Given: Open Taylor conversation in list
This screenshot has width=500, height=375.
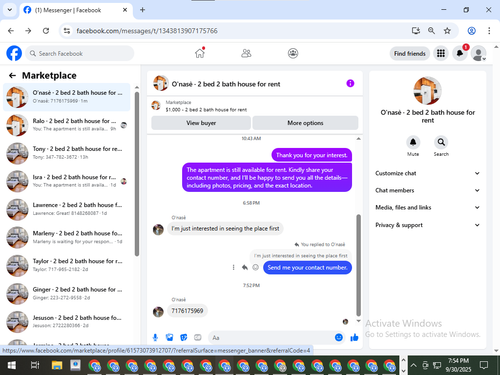Looking at the screenshot, I should tap(67, 265).
